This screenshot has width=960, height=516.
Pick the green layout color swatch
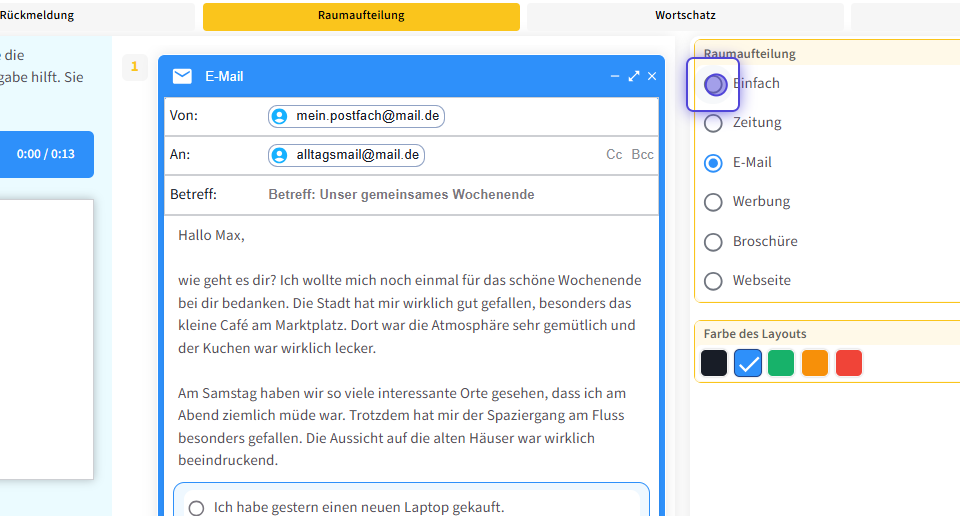coord(781,363)
